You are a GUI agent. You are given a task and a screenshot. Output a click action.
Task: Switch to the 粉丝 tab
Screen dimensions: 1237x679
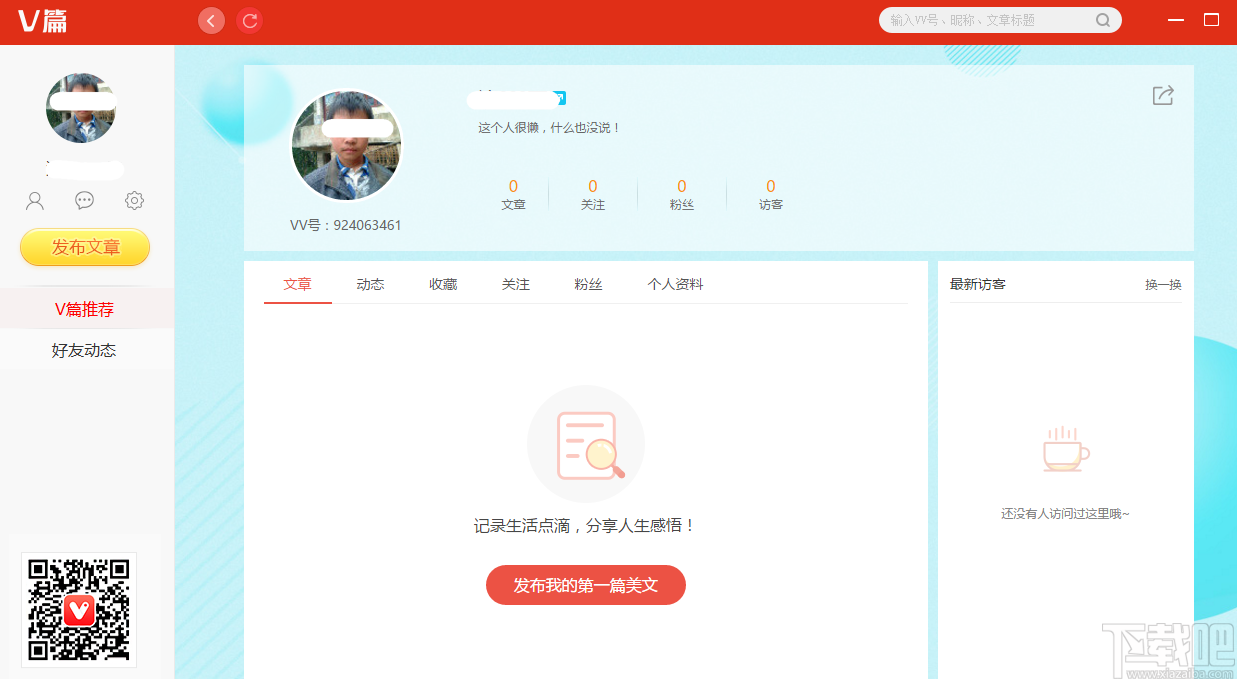(589, 284)
